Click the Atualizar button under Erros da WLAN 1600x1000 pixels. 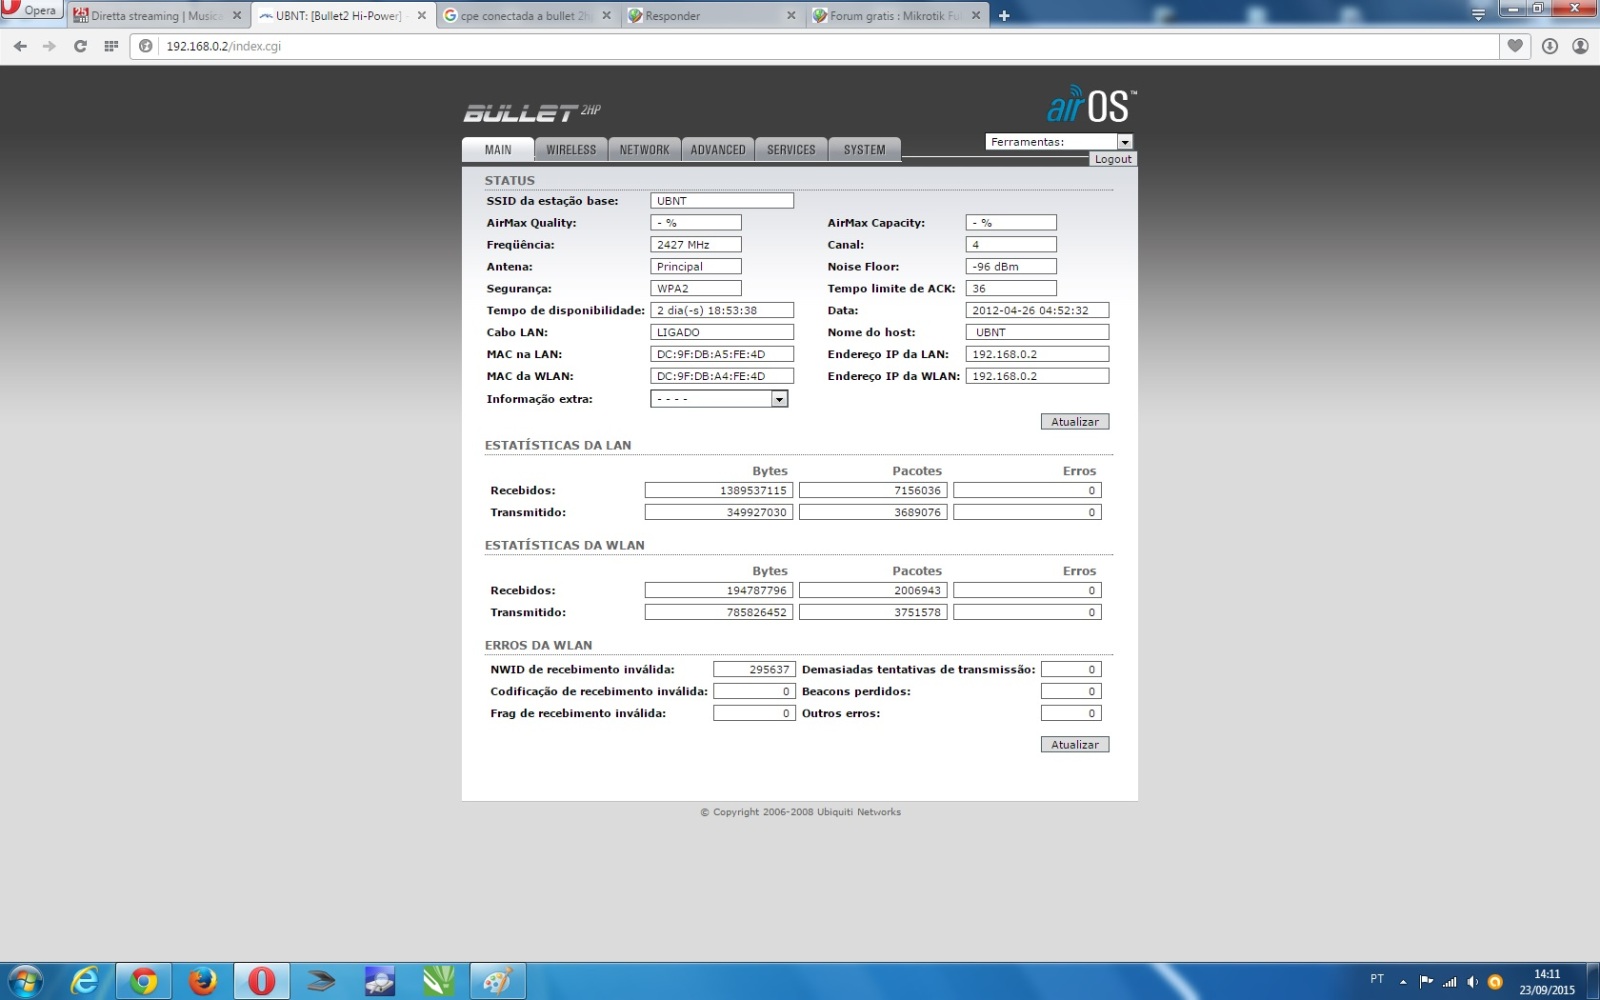click(x=1075, y=745)
